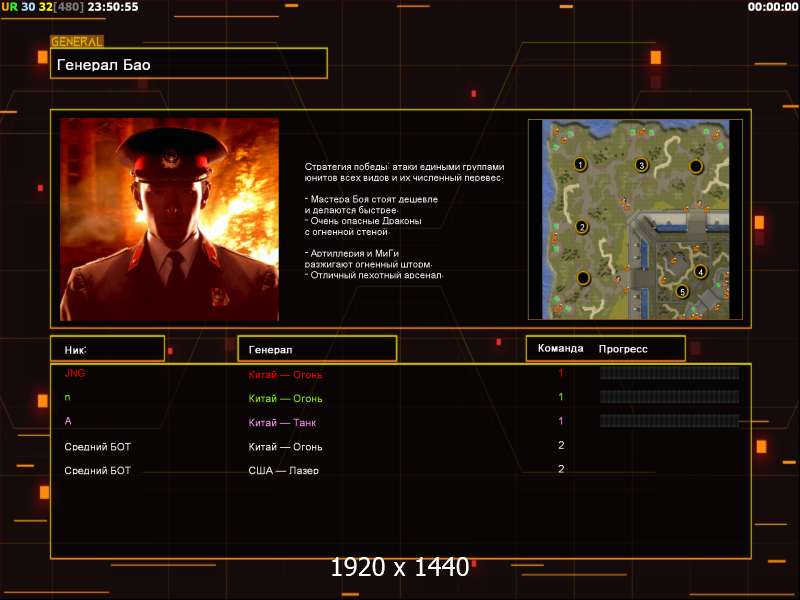Screen dimensions: 800x600
Task: Select player nickname JNG
Action: [74, 373]
